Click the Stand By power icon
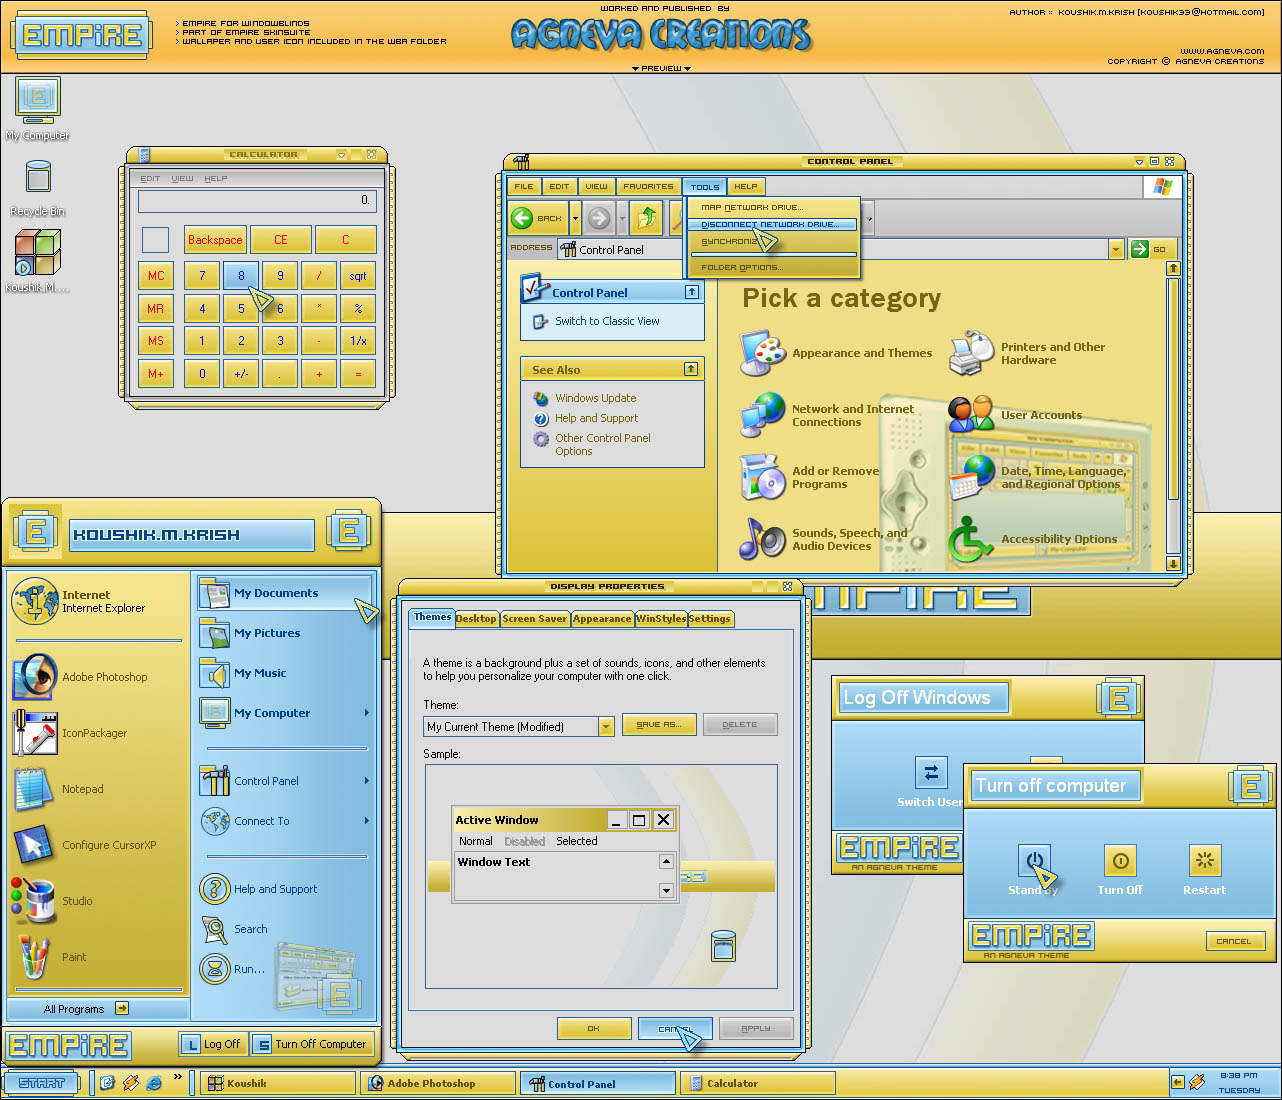 click(x=1034, y=861)
